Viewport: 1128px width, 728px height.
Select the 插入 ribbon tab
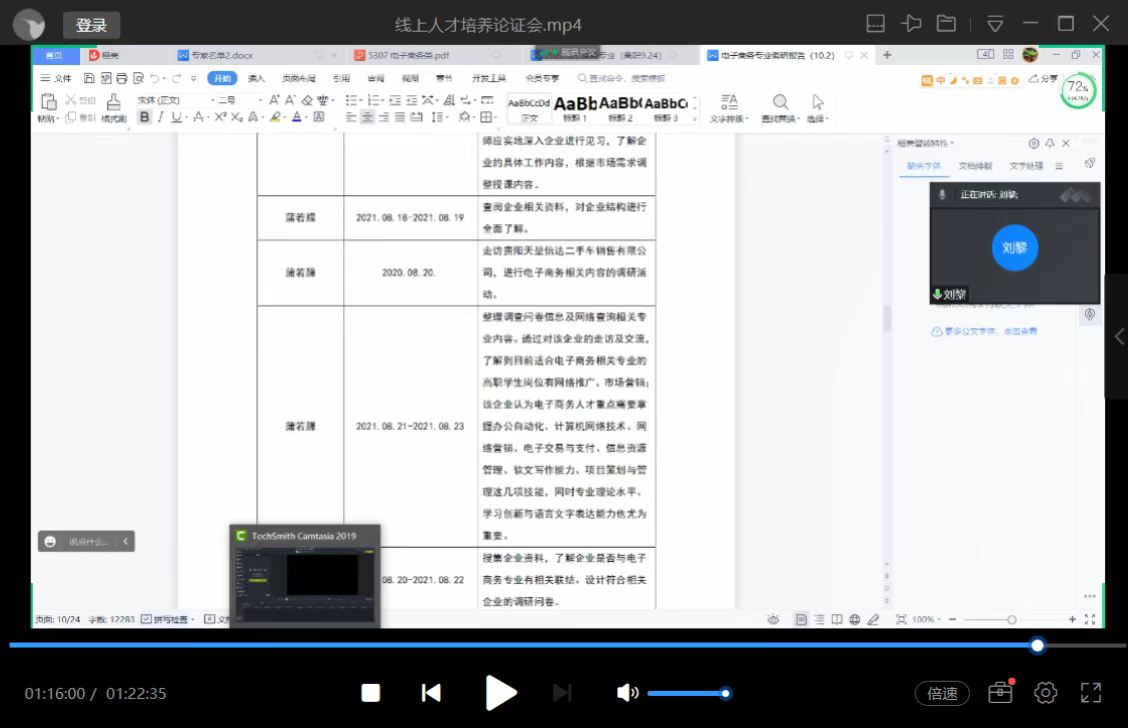257,78
